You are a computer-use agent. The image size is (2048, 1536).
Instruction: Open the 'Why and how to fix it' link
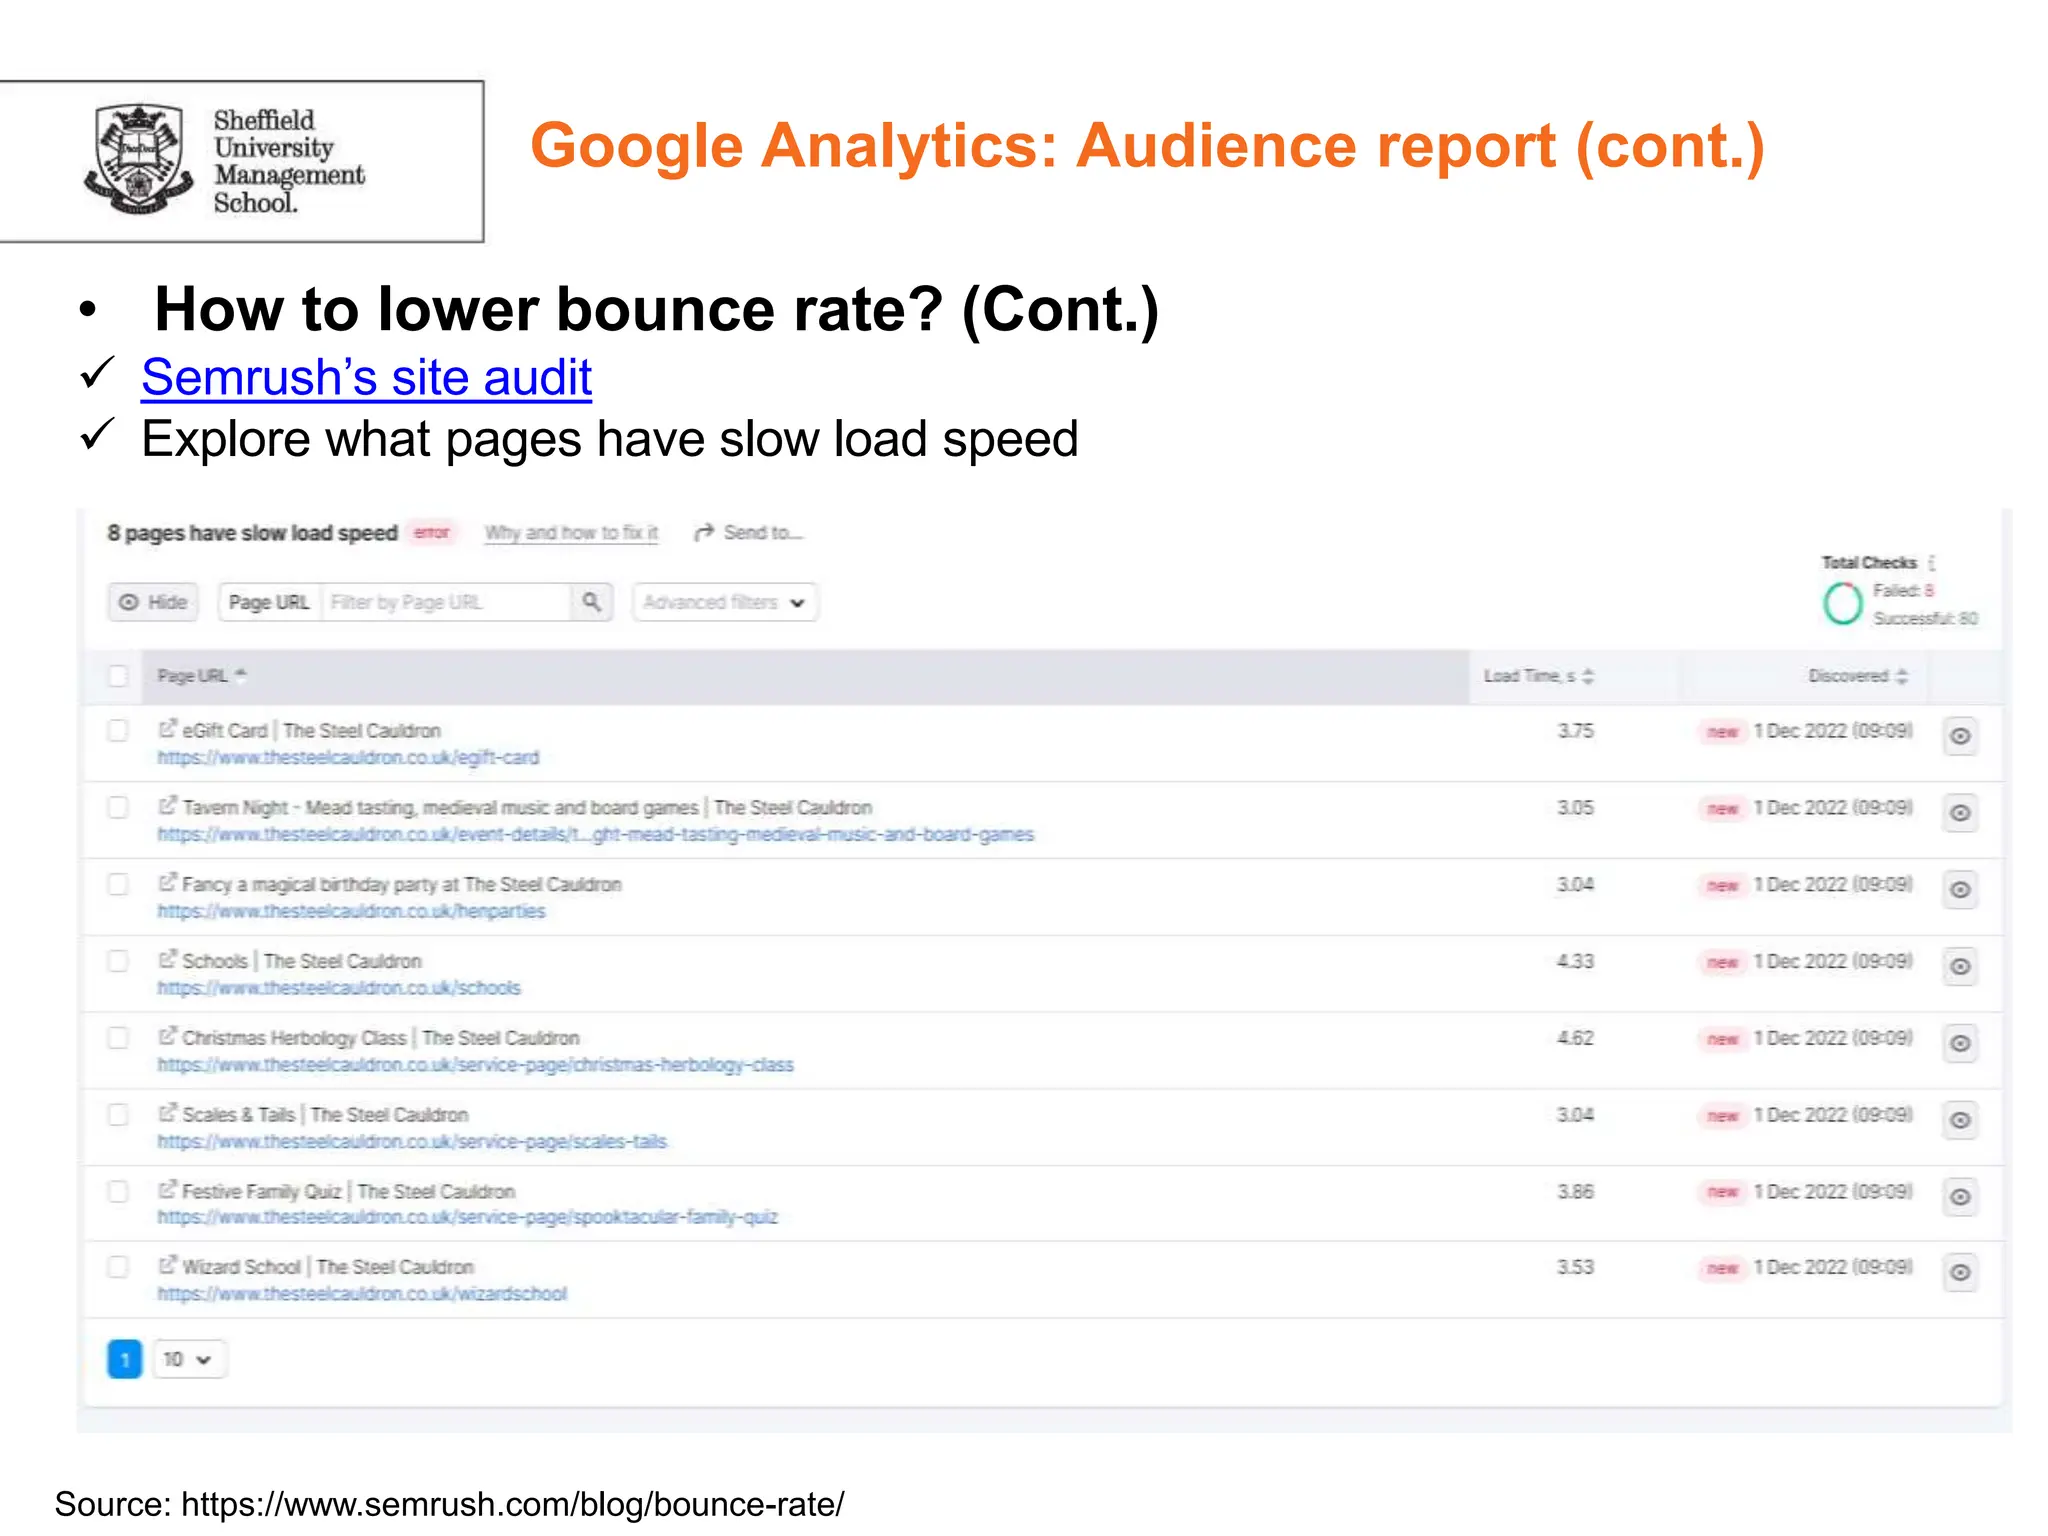571,533
